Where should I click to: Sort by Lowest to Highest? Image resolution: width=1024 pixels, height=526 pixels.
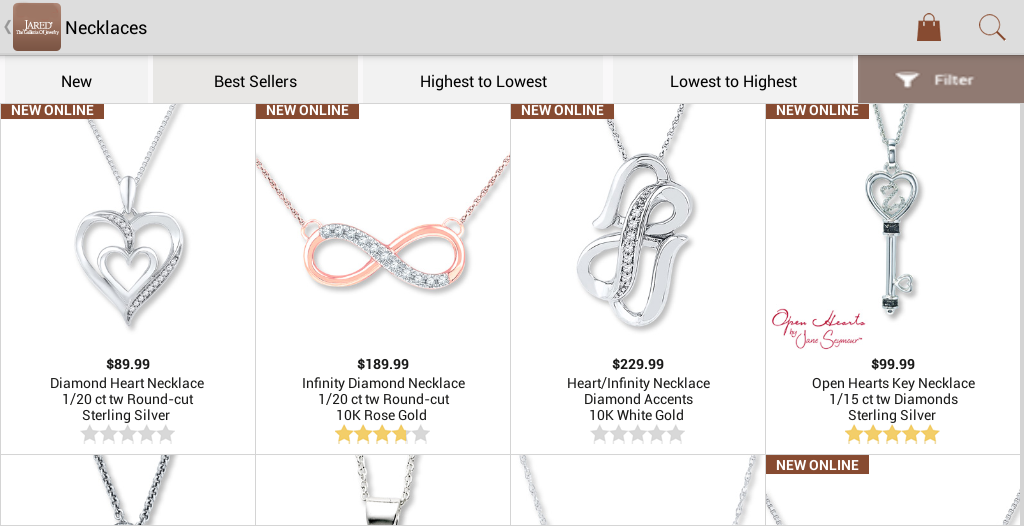733,82
